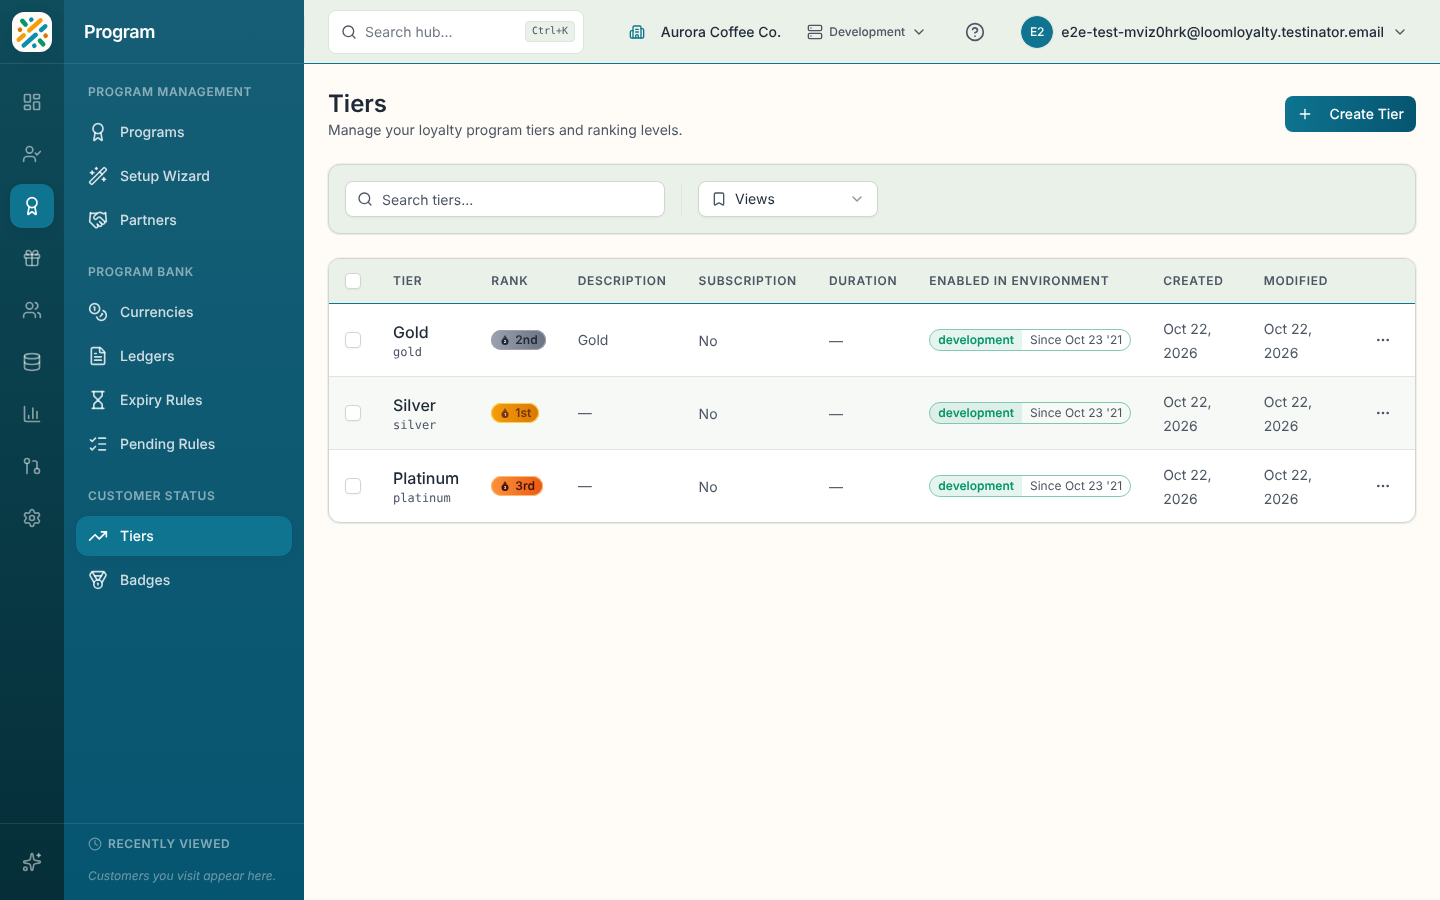Expand the user account menu chevron
This screenshot has height=900, width=1440.
pyautogui.click(x=1400, y=32)
